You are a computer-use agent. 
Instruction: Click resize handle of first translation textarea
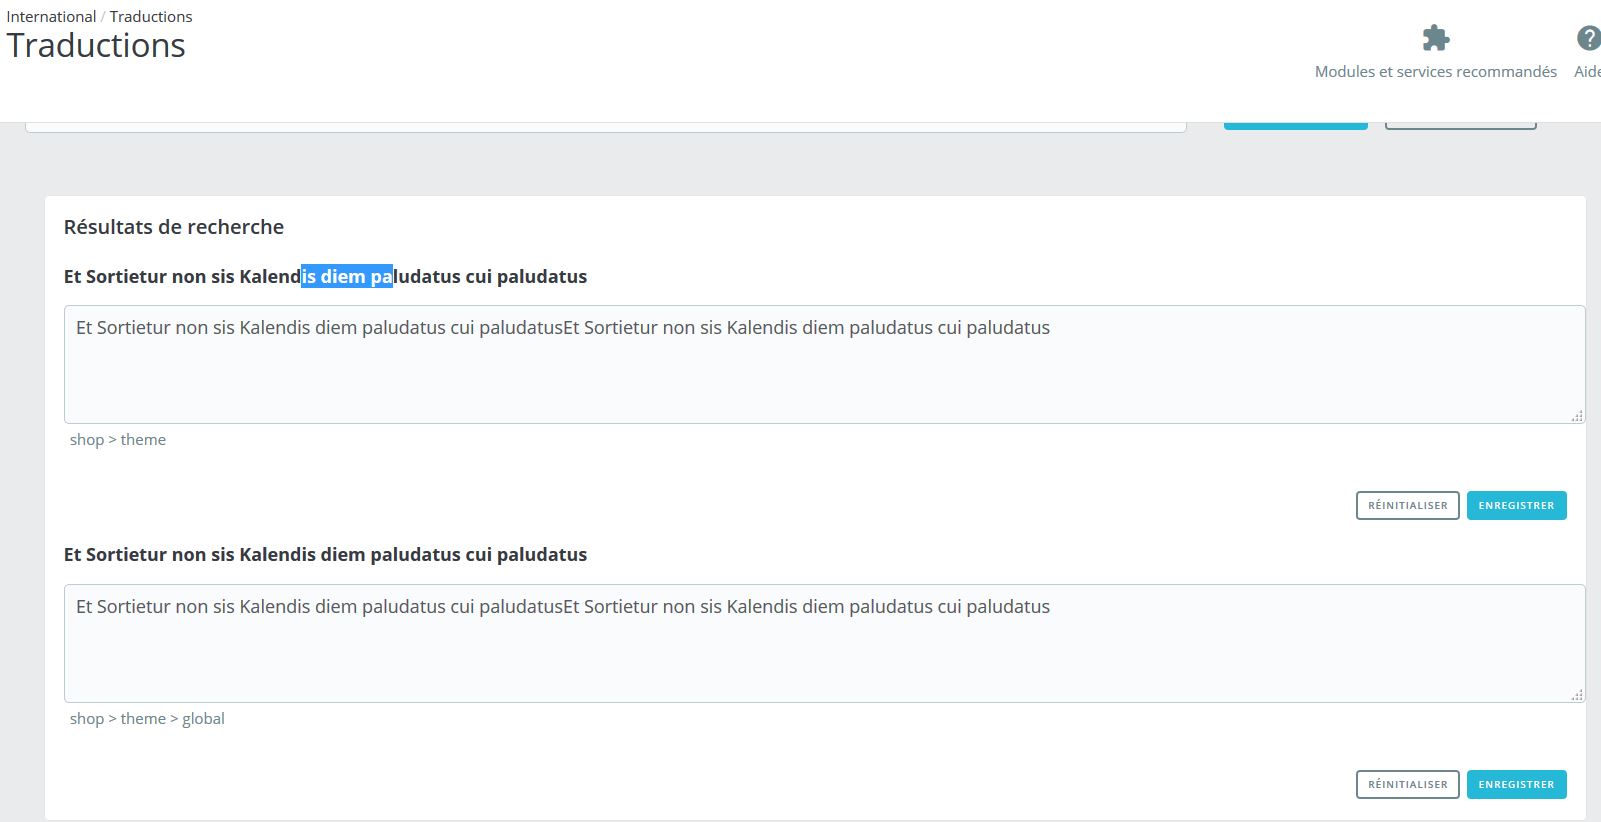[1577, 415]
